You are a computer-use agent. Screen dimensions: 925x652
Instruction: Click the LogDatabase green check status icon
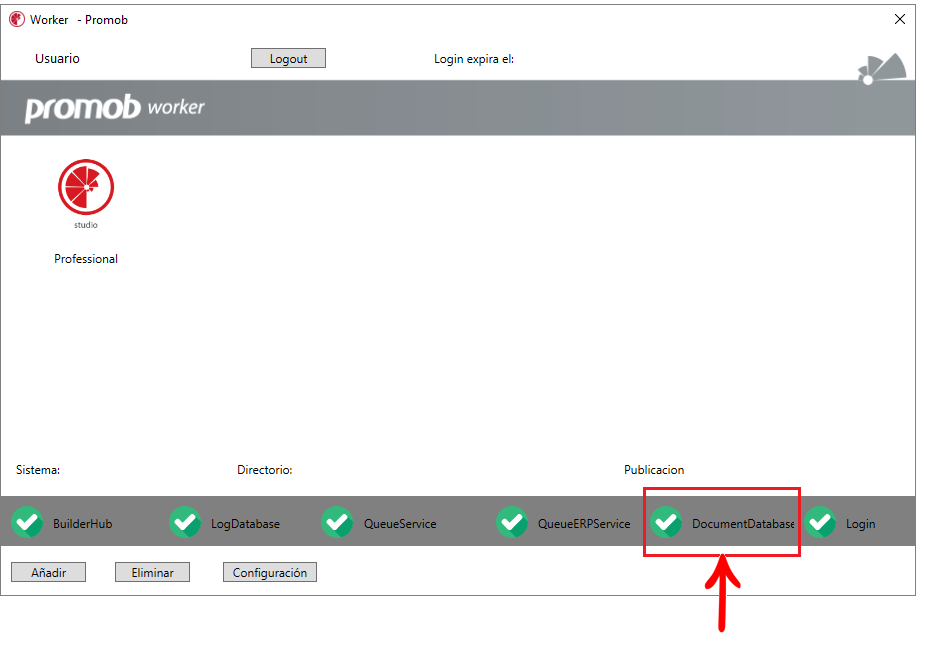pos(185,522)
